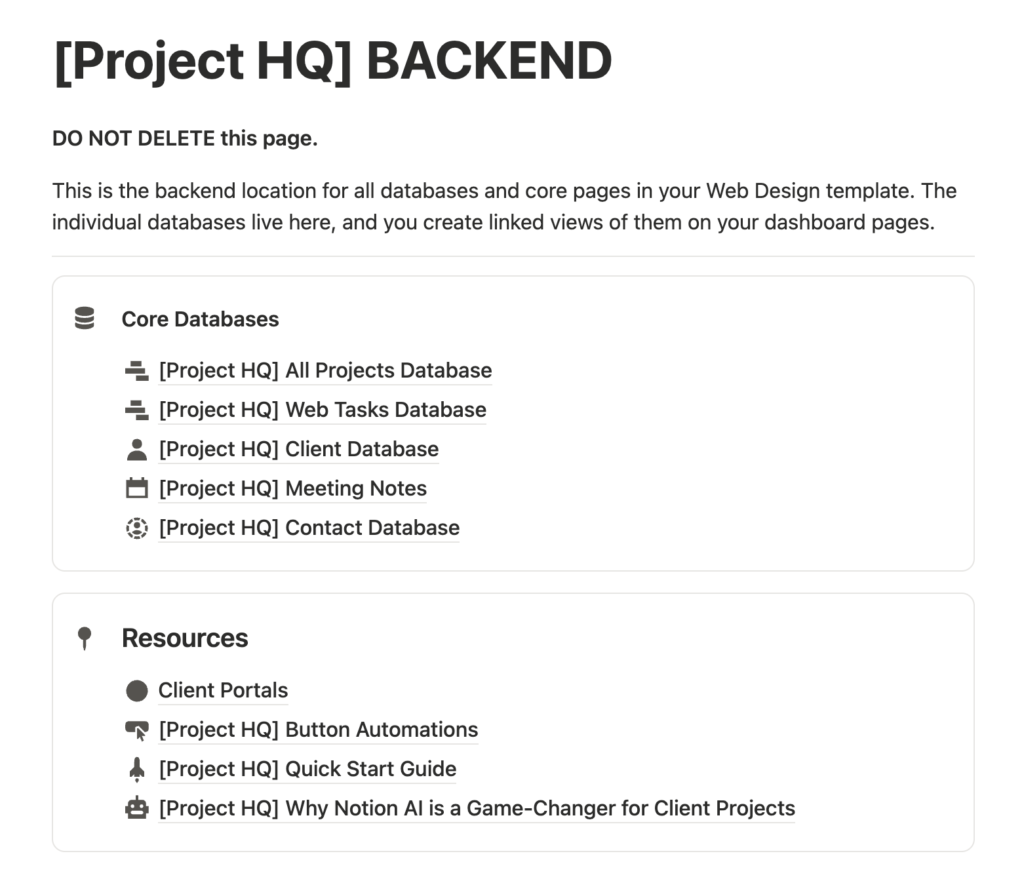Click the contact icon beside Contact Database
1024x881 pixels.
(x=136, y=527)
